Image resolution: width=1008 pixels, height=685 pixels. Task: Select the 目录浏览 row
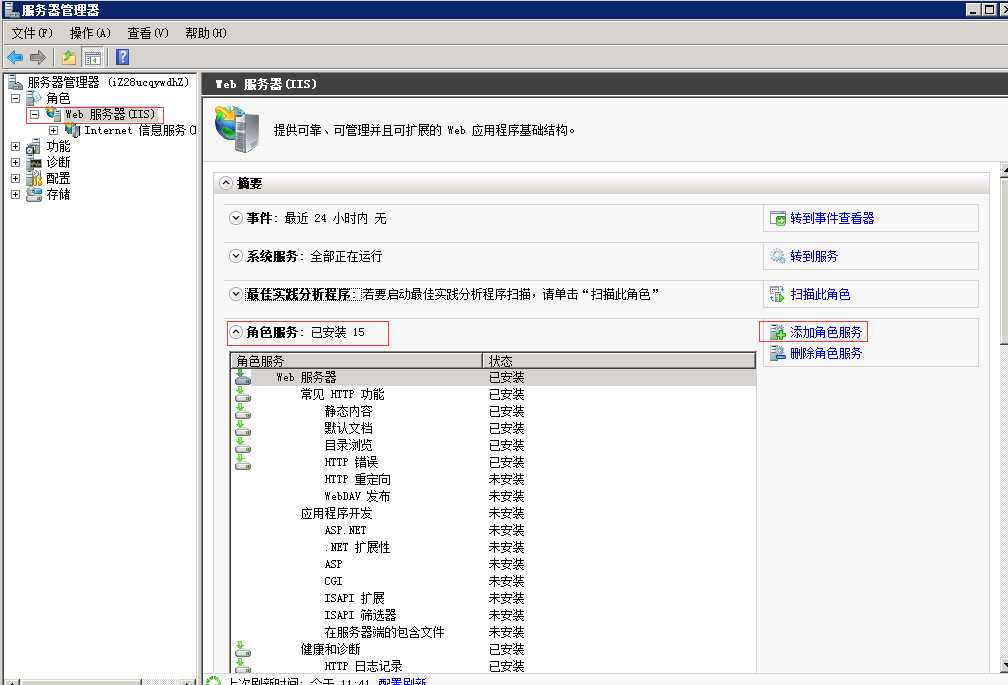[492, 445]
